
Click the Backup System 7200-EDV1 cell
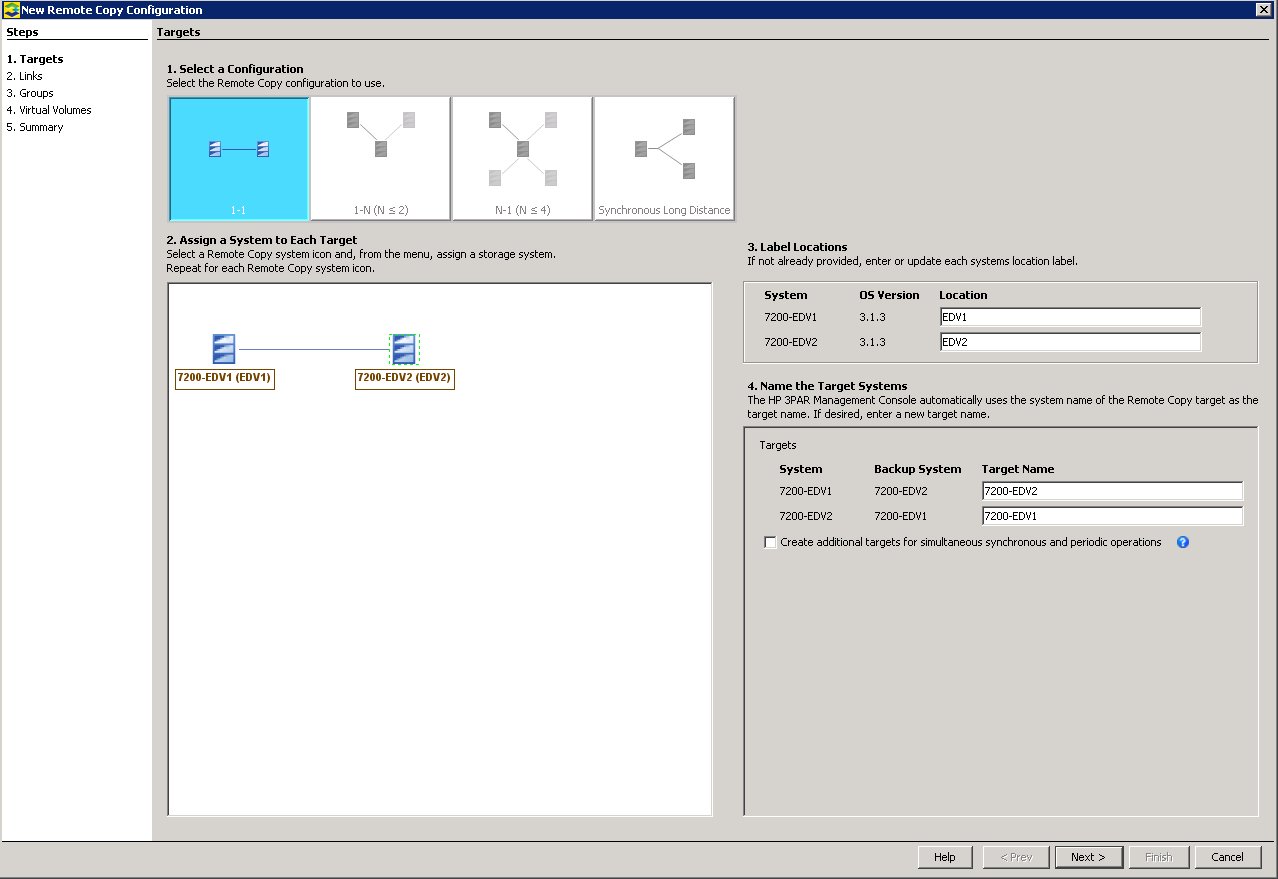901,516
